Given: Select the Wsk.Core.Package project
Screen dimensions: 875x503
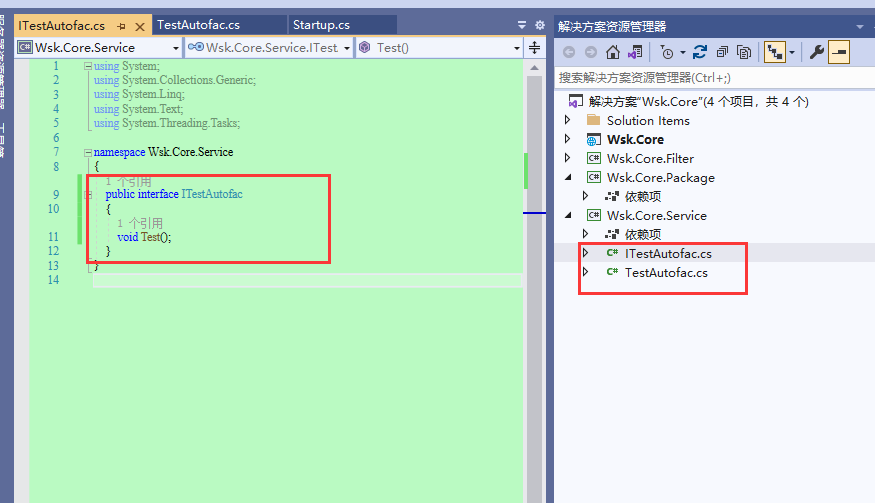Looking at the screenshot, I should [661, 178].
